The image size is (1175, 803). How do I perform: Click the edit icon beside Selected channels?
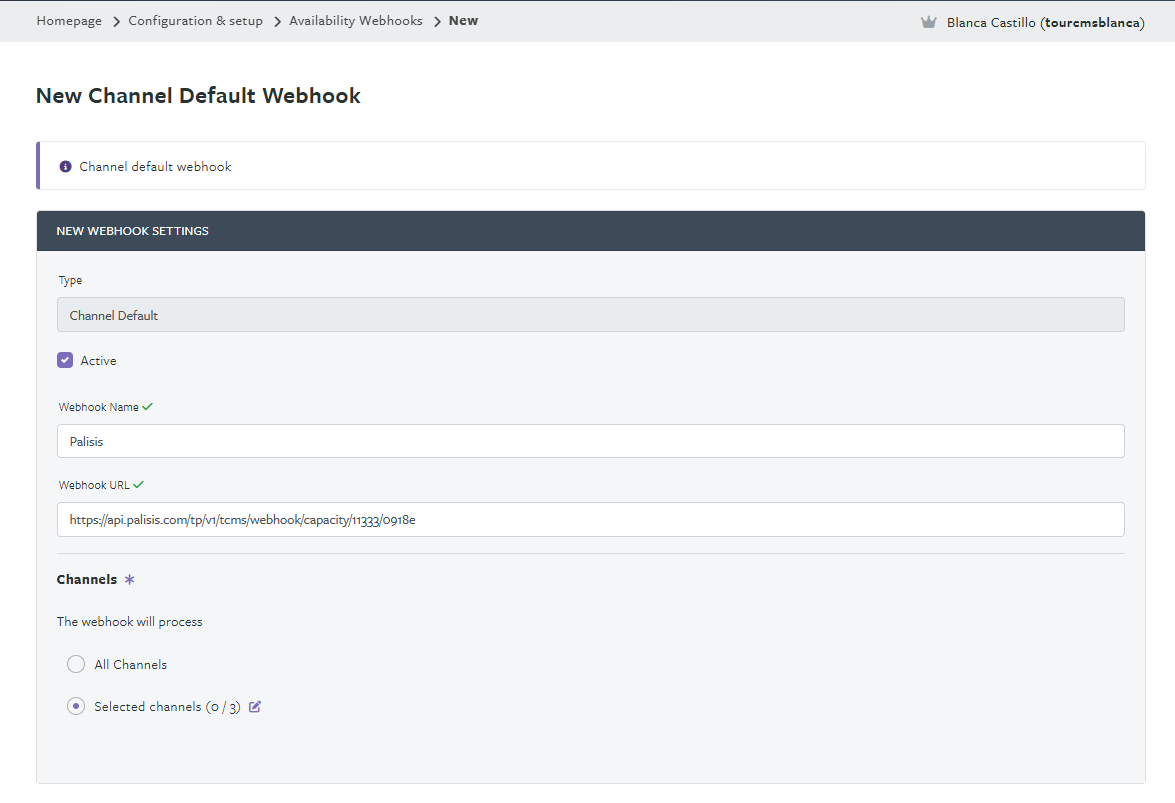point(255,706)
